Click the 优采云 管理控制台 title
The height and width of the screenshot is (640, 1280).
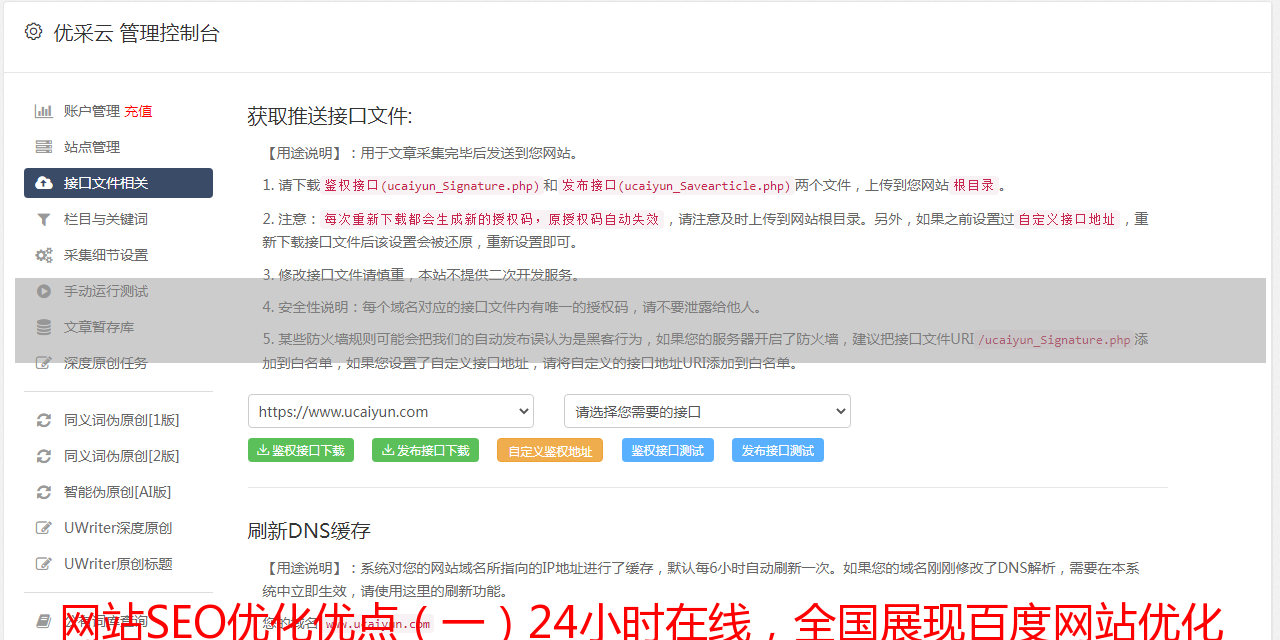(x=136, y=33)
